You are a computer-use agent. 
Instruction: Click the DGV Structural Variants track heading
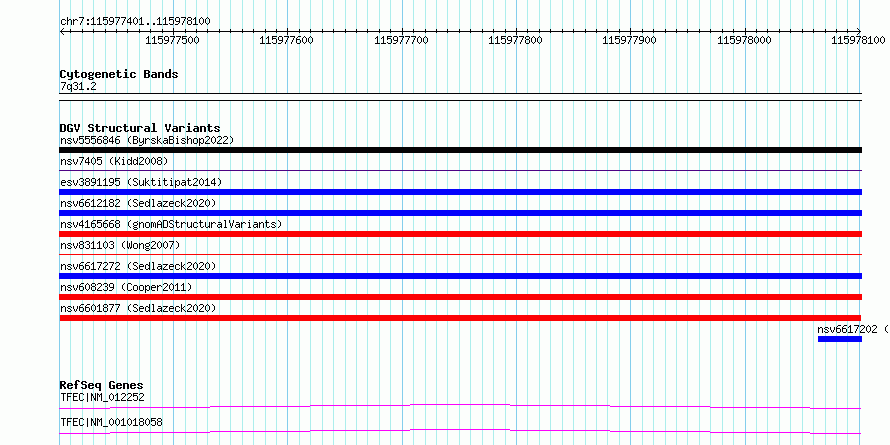[x=140, y=128]
